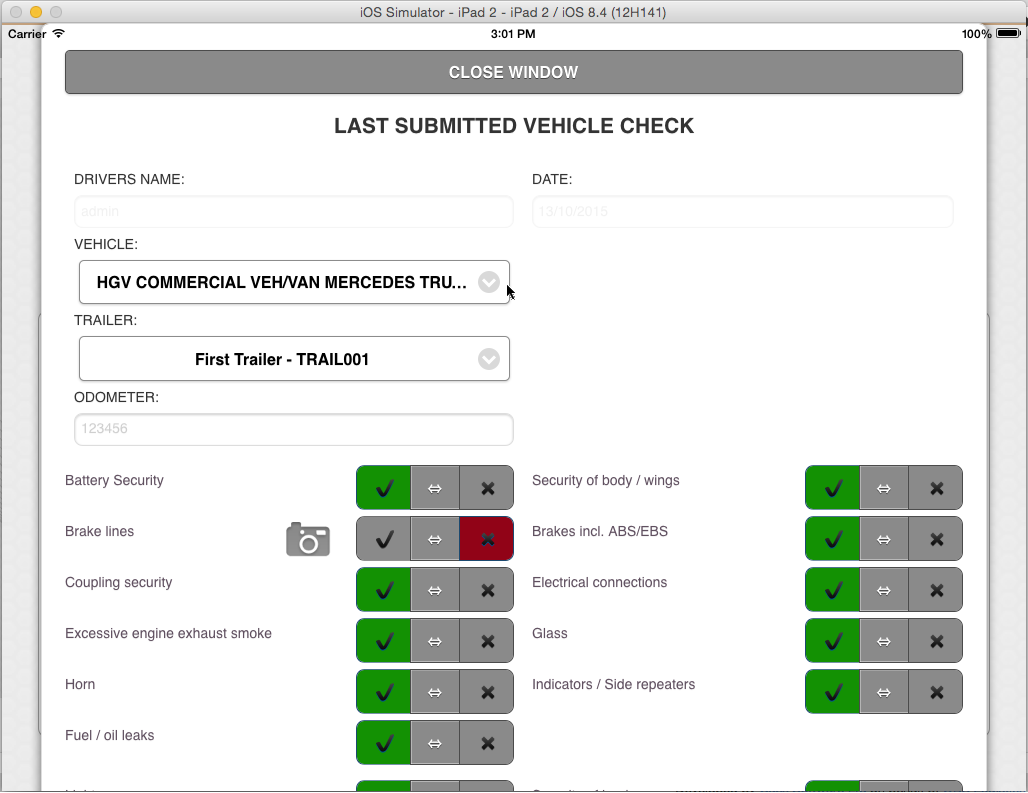Mark Brakes incl. ABS/EBS as passed
Screen dimensions: 1028x793
[x=833, y=539]
